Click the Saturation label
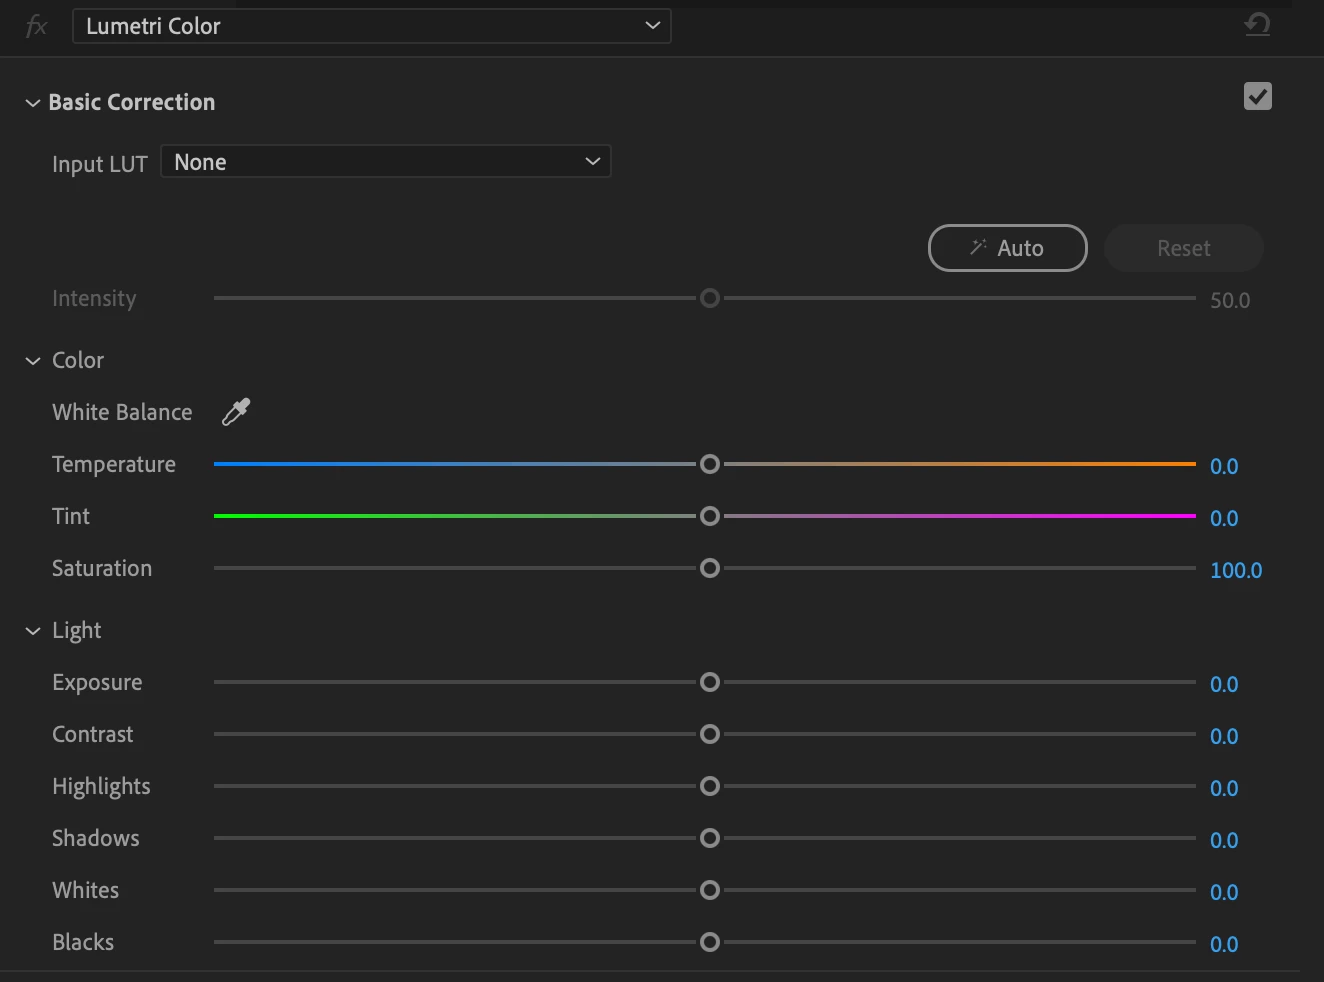The width and height of the screenshot is (1324, 982). [102, 568]
